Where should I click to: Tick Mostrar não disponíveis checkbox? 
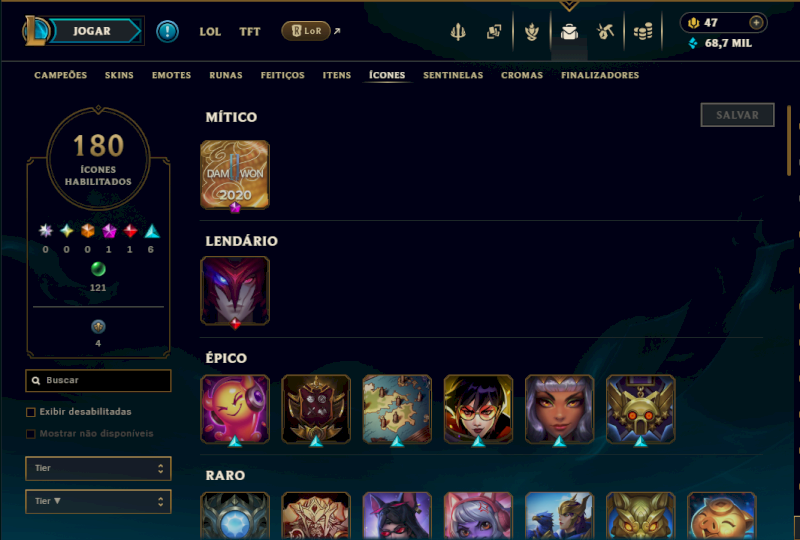[31, 434]
